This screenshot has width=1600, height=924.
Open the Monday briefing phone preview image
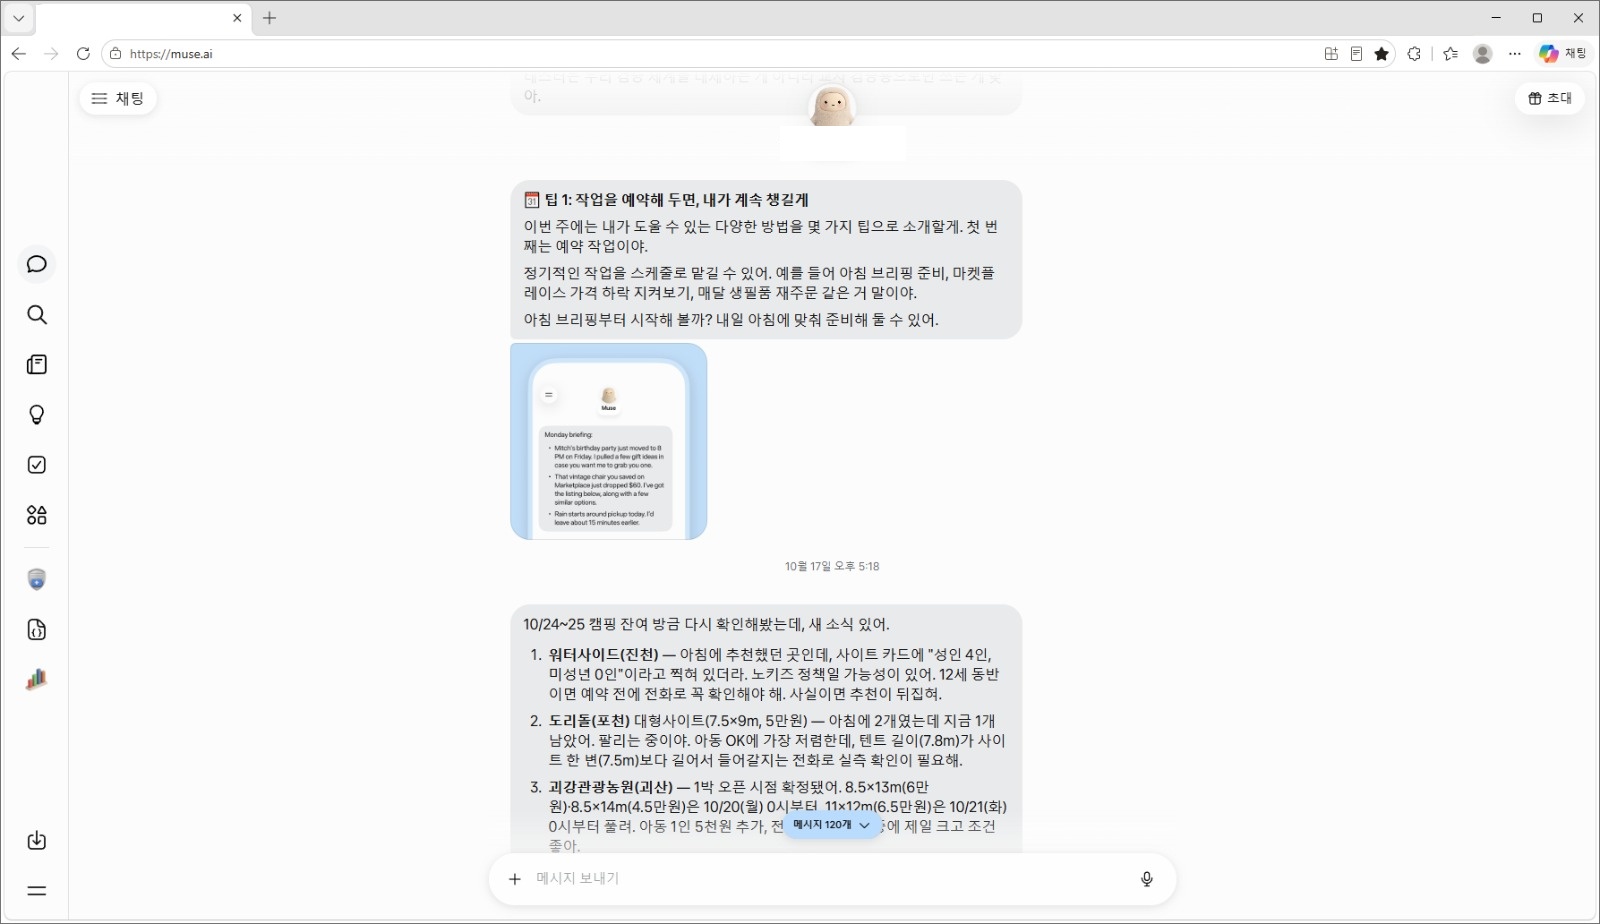point(609,442)
